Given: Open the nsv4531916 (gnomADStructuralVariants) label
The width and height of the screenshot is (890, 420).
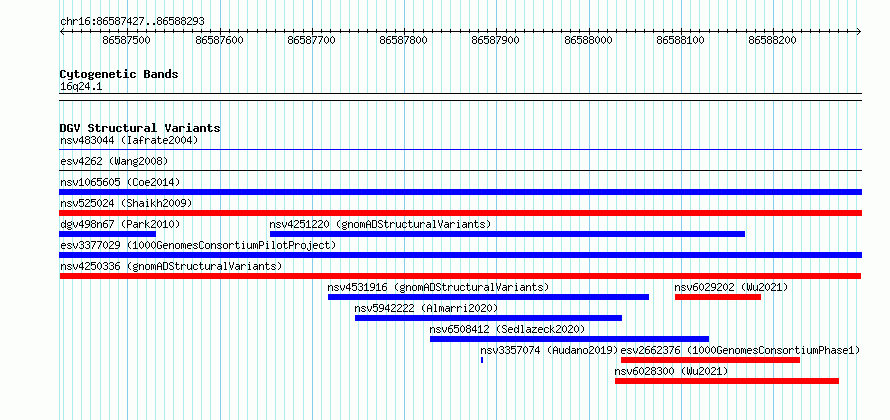Looking at the screenshot, I should pos(438,287).
